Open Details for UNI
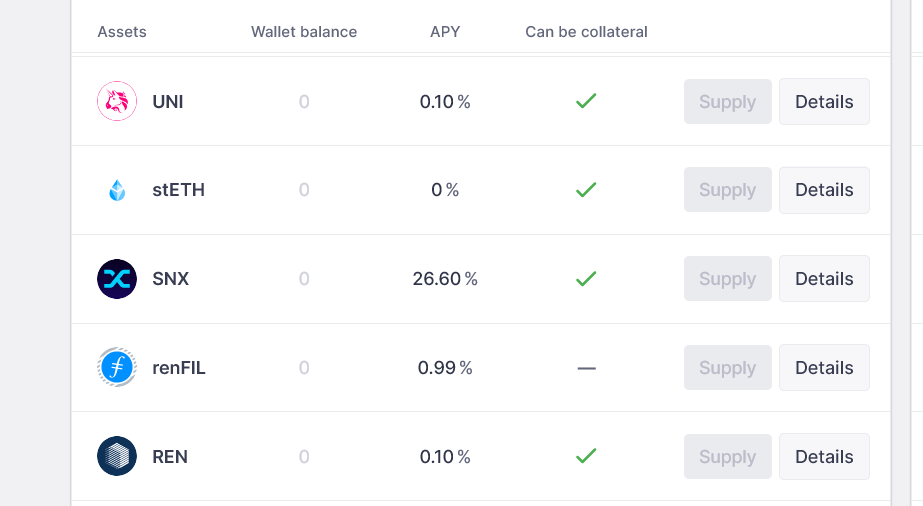The width and height of the screenshot is (923, 506). pyautogui.click(x=824, y=102)
